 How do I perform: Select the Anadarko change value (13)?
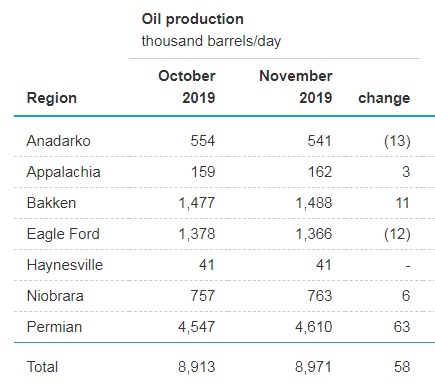(x=397, y=141)
